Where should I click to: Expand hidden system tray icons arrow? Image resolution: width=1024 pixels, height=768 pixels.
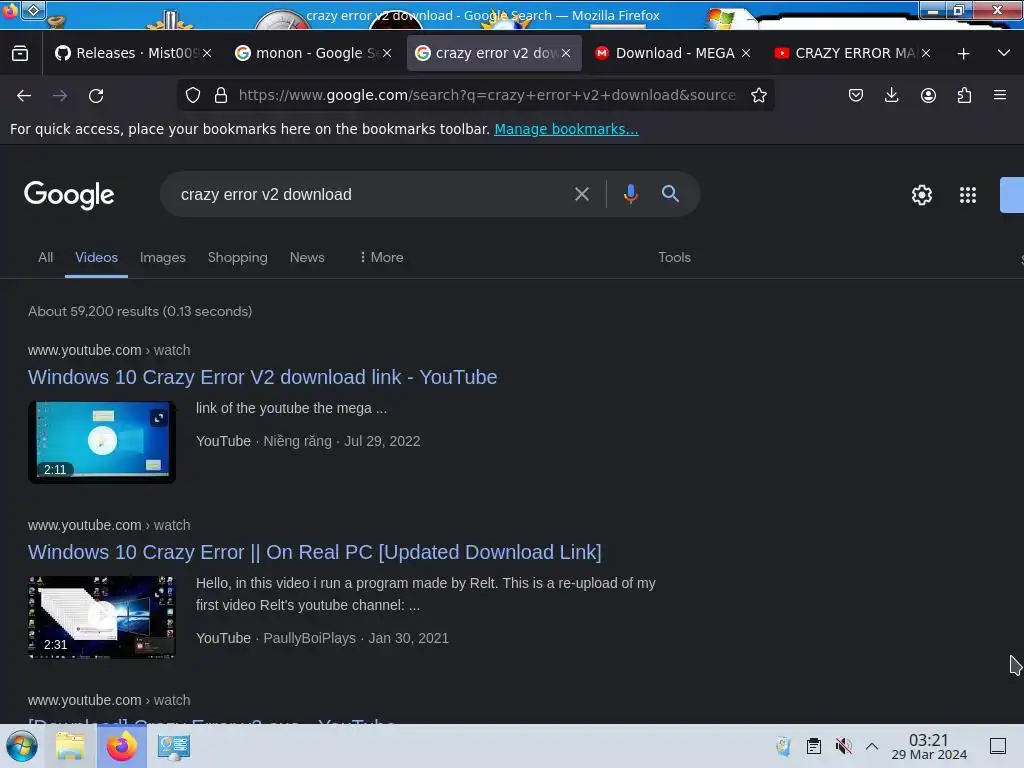[x=872, y=746]
